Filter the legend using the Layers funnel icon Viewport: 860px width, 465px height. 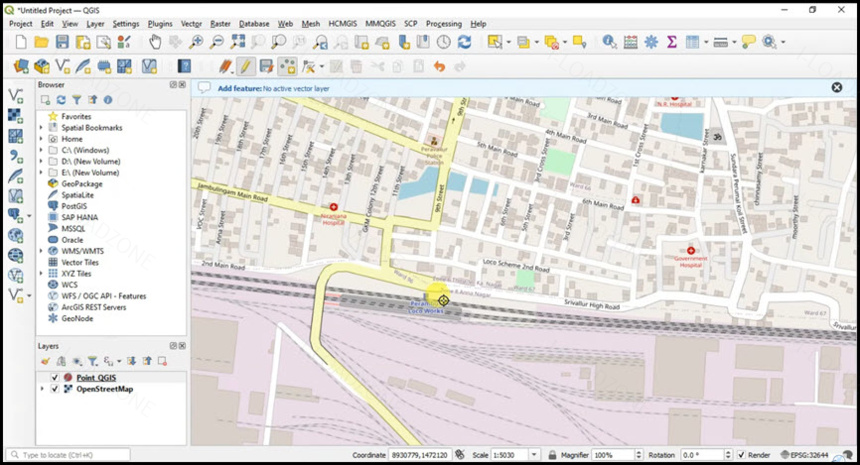[92, 361]
